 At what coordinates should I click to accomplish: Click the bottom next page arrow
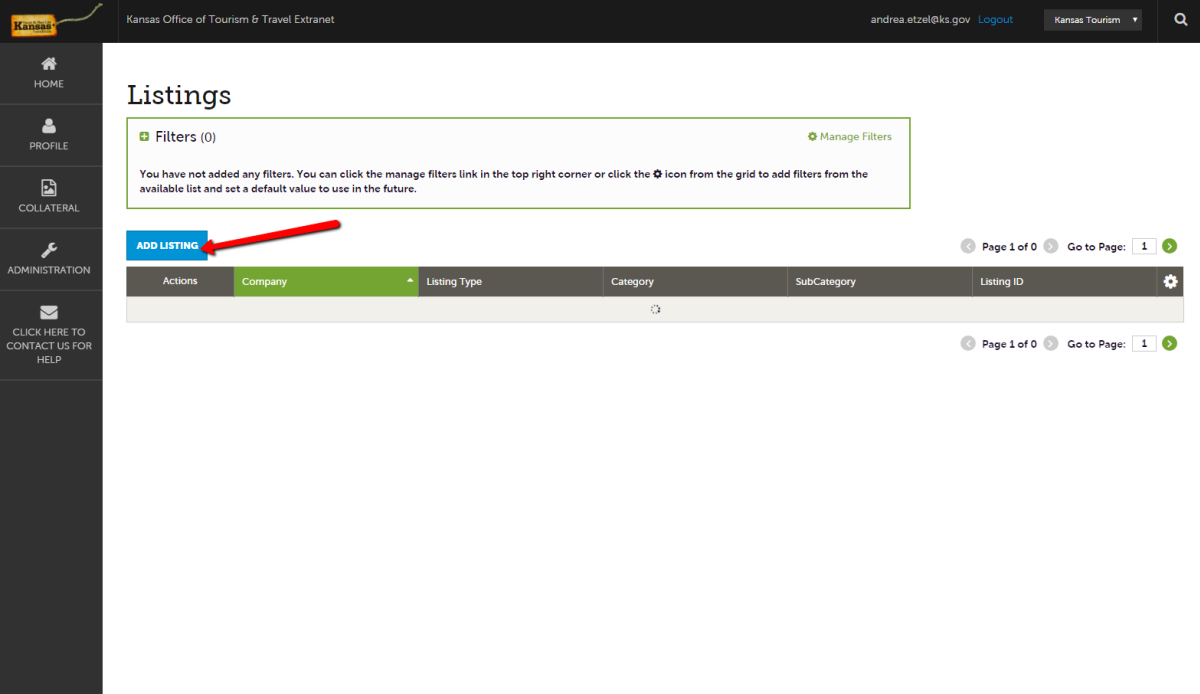click(x=1050, y=344)
